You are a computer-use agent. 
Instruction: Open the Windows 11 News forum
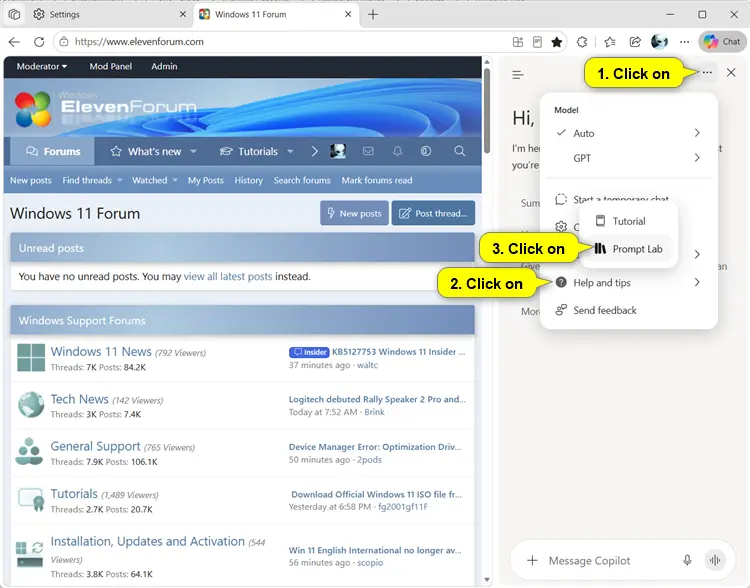click(x=101, y=352)
